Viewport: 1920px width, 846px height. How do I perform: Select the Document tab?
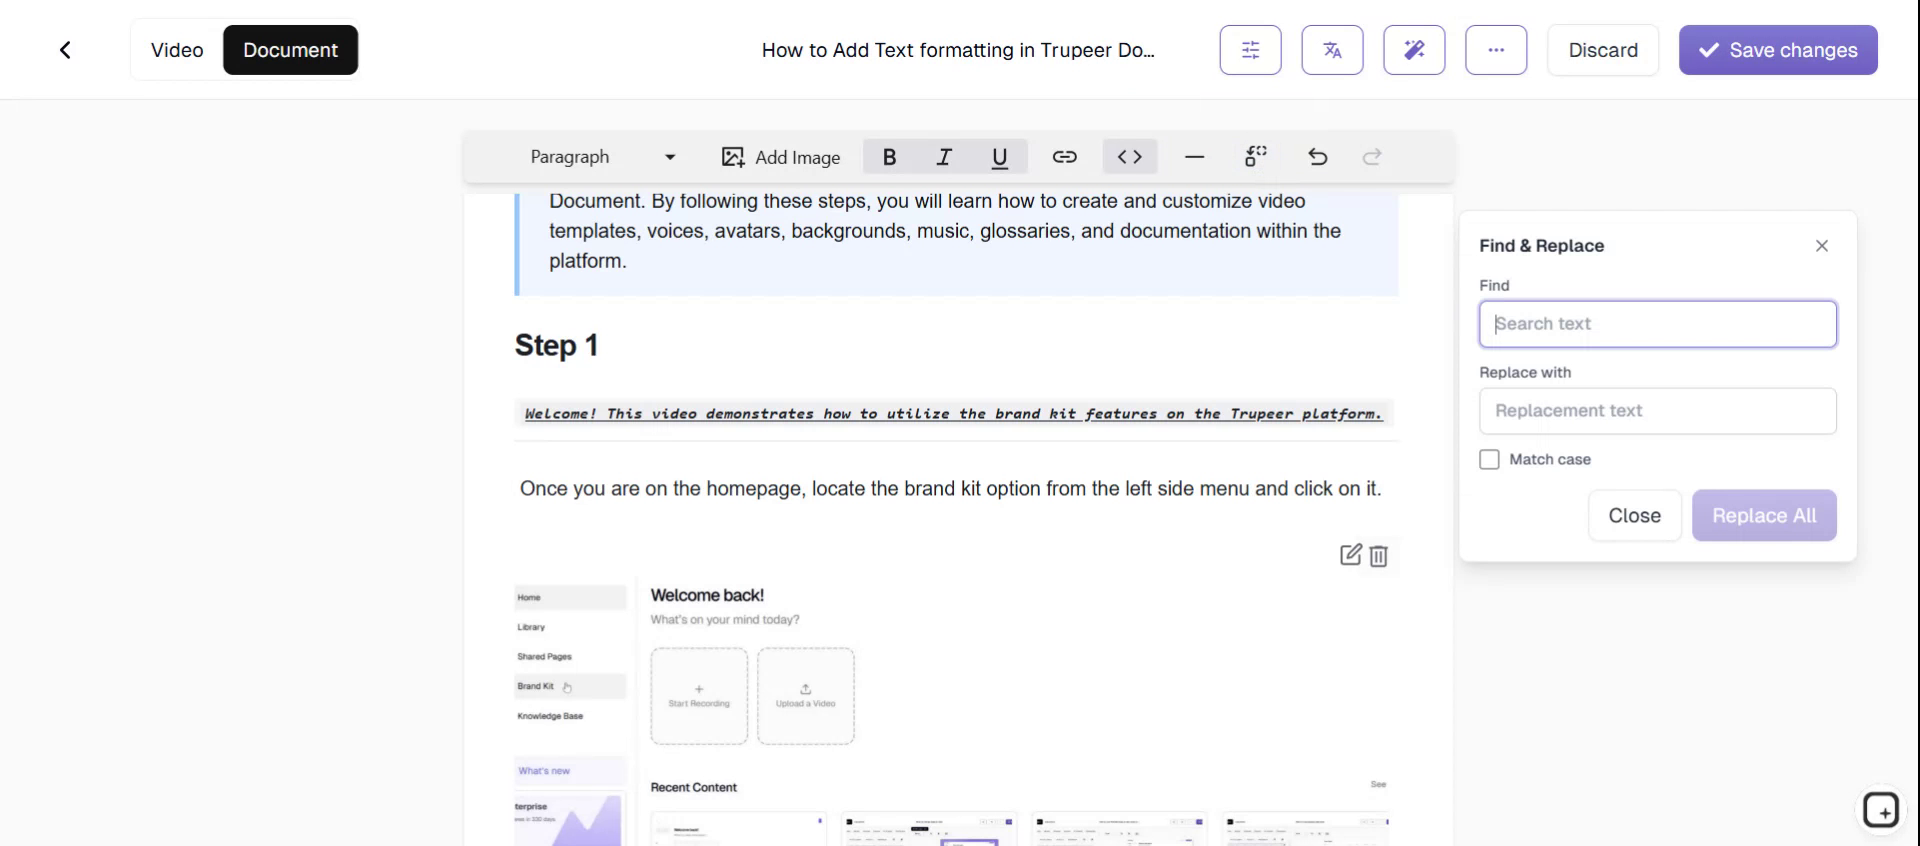(290, 50)
